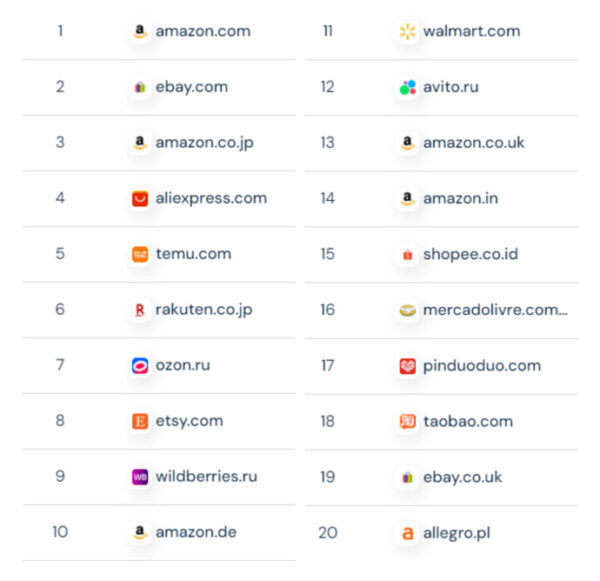Click the rank number 13 cell
Viewport: 600px width, 581px height.
pos(327,143)
